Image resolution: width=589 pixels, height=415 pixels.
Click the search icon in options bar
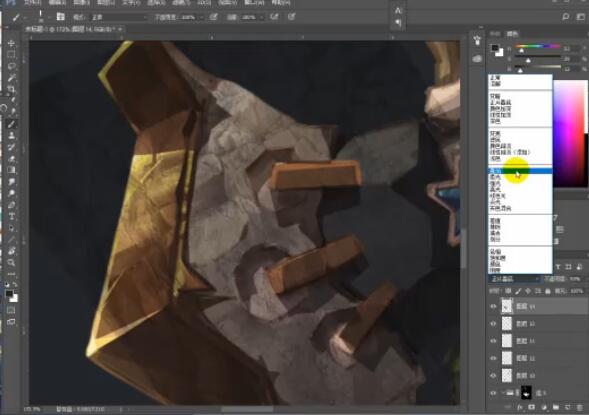[565, 17]
